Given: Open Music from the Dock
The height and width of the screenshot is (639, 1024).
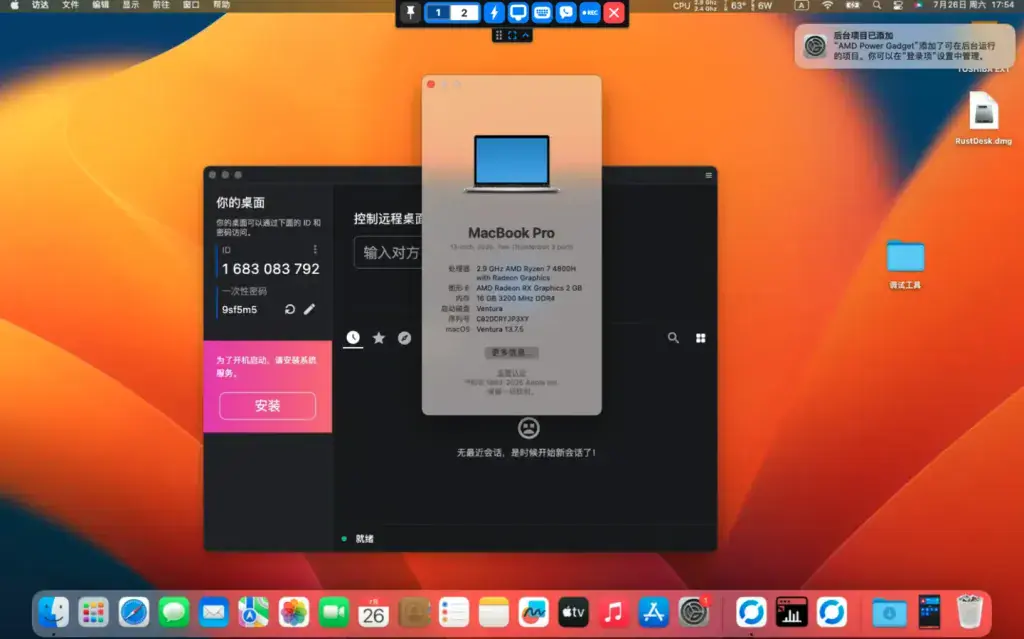Looking at the screenshot, I should click(613, 612).
